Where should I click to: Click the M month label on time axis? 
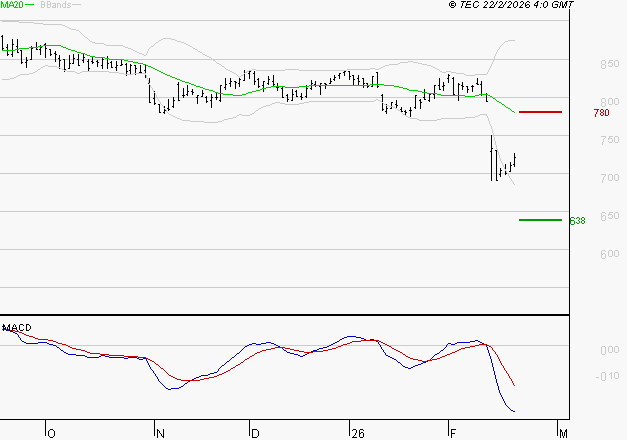point(563,434)
